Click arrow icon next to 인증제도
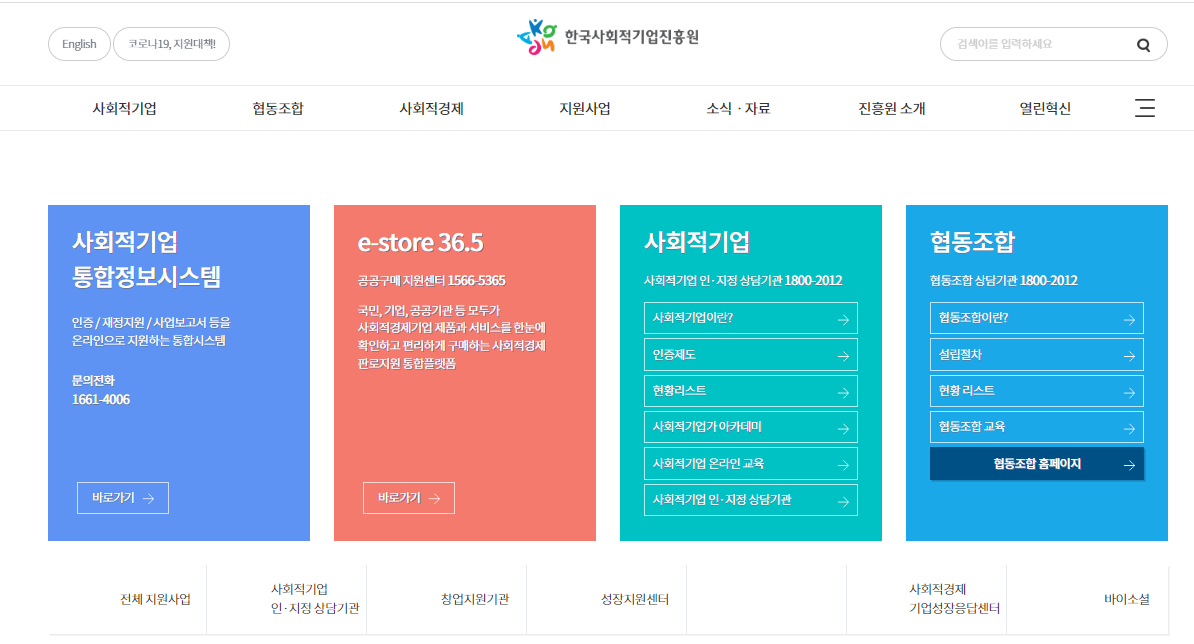 (843, 355)
